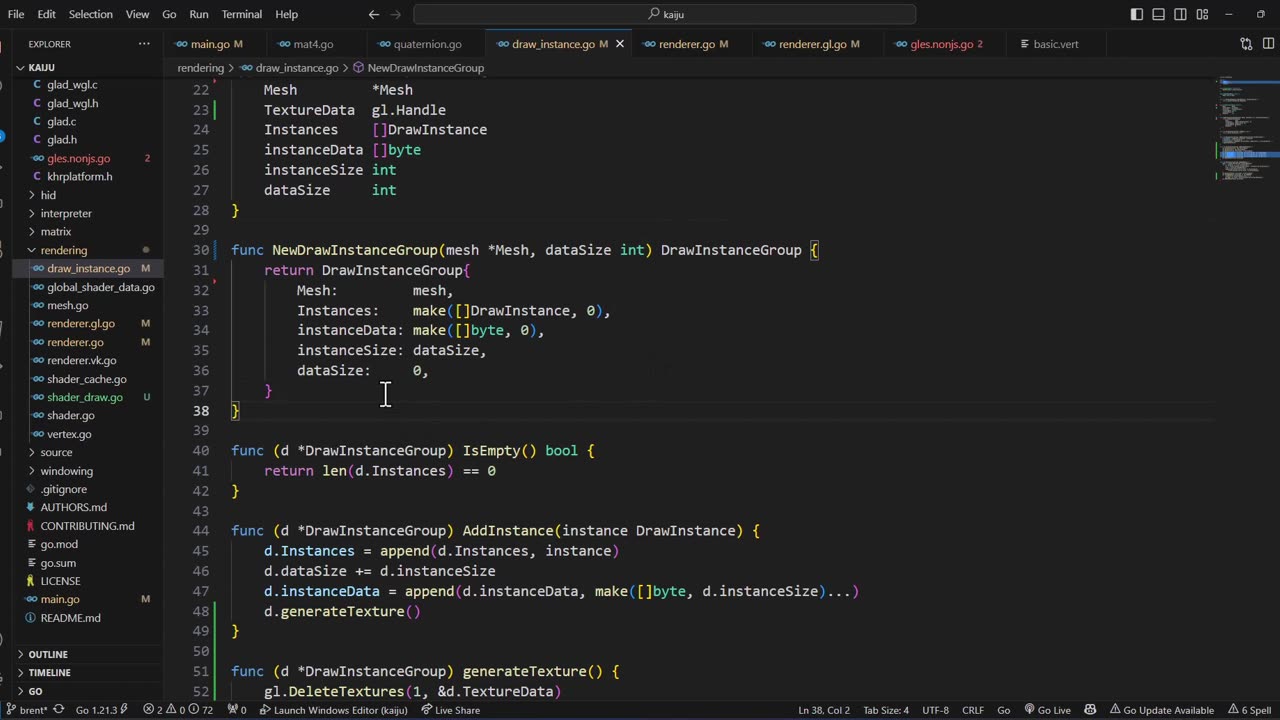
Task: Run Launch Windows Editor (kaiju) debug config
Action: 334,710
